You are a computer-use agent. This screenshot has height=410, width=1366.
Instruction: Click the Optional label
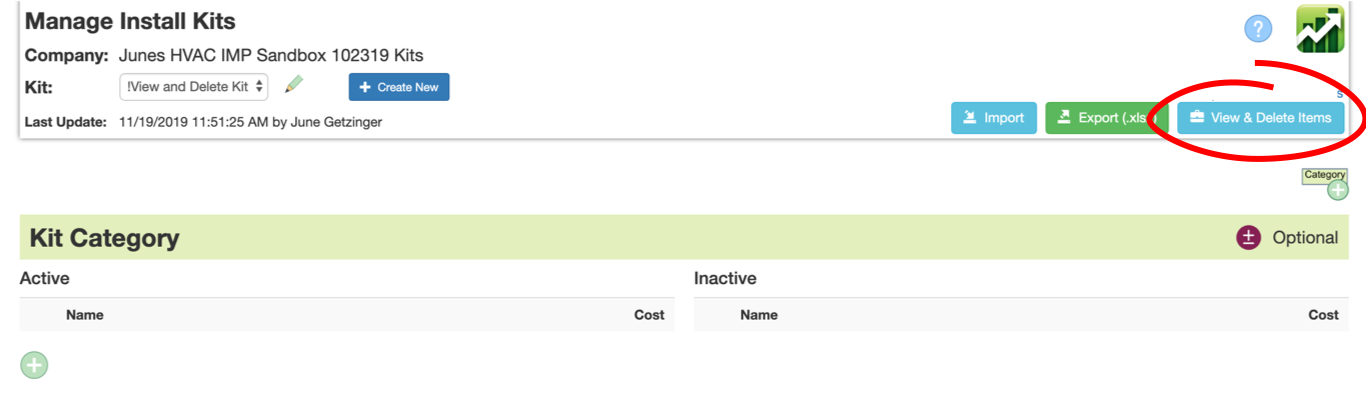[1305, 238]
